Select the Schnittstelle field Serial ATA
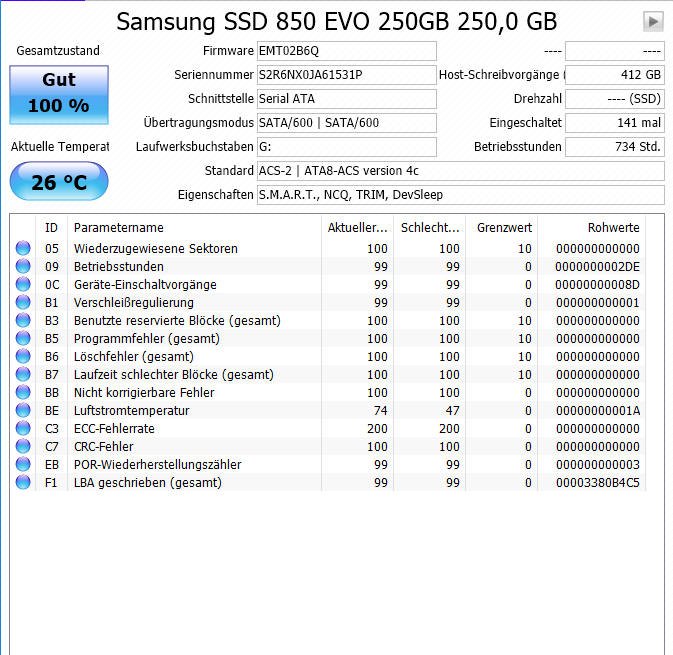Screen dimensions: 673x655 pos(347,99)
